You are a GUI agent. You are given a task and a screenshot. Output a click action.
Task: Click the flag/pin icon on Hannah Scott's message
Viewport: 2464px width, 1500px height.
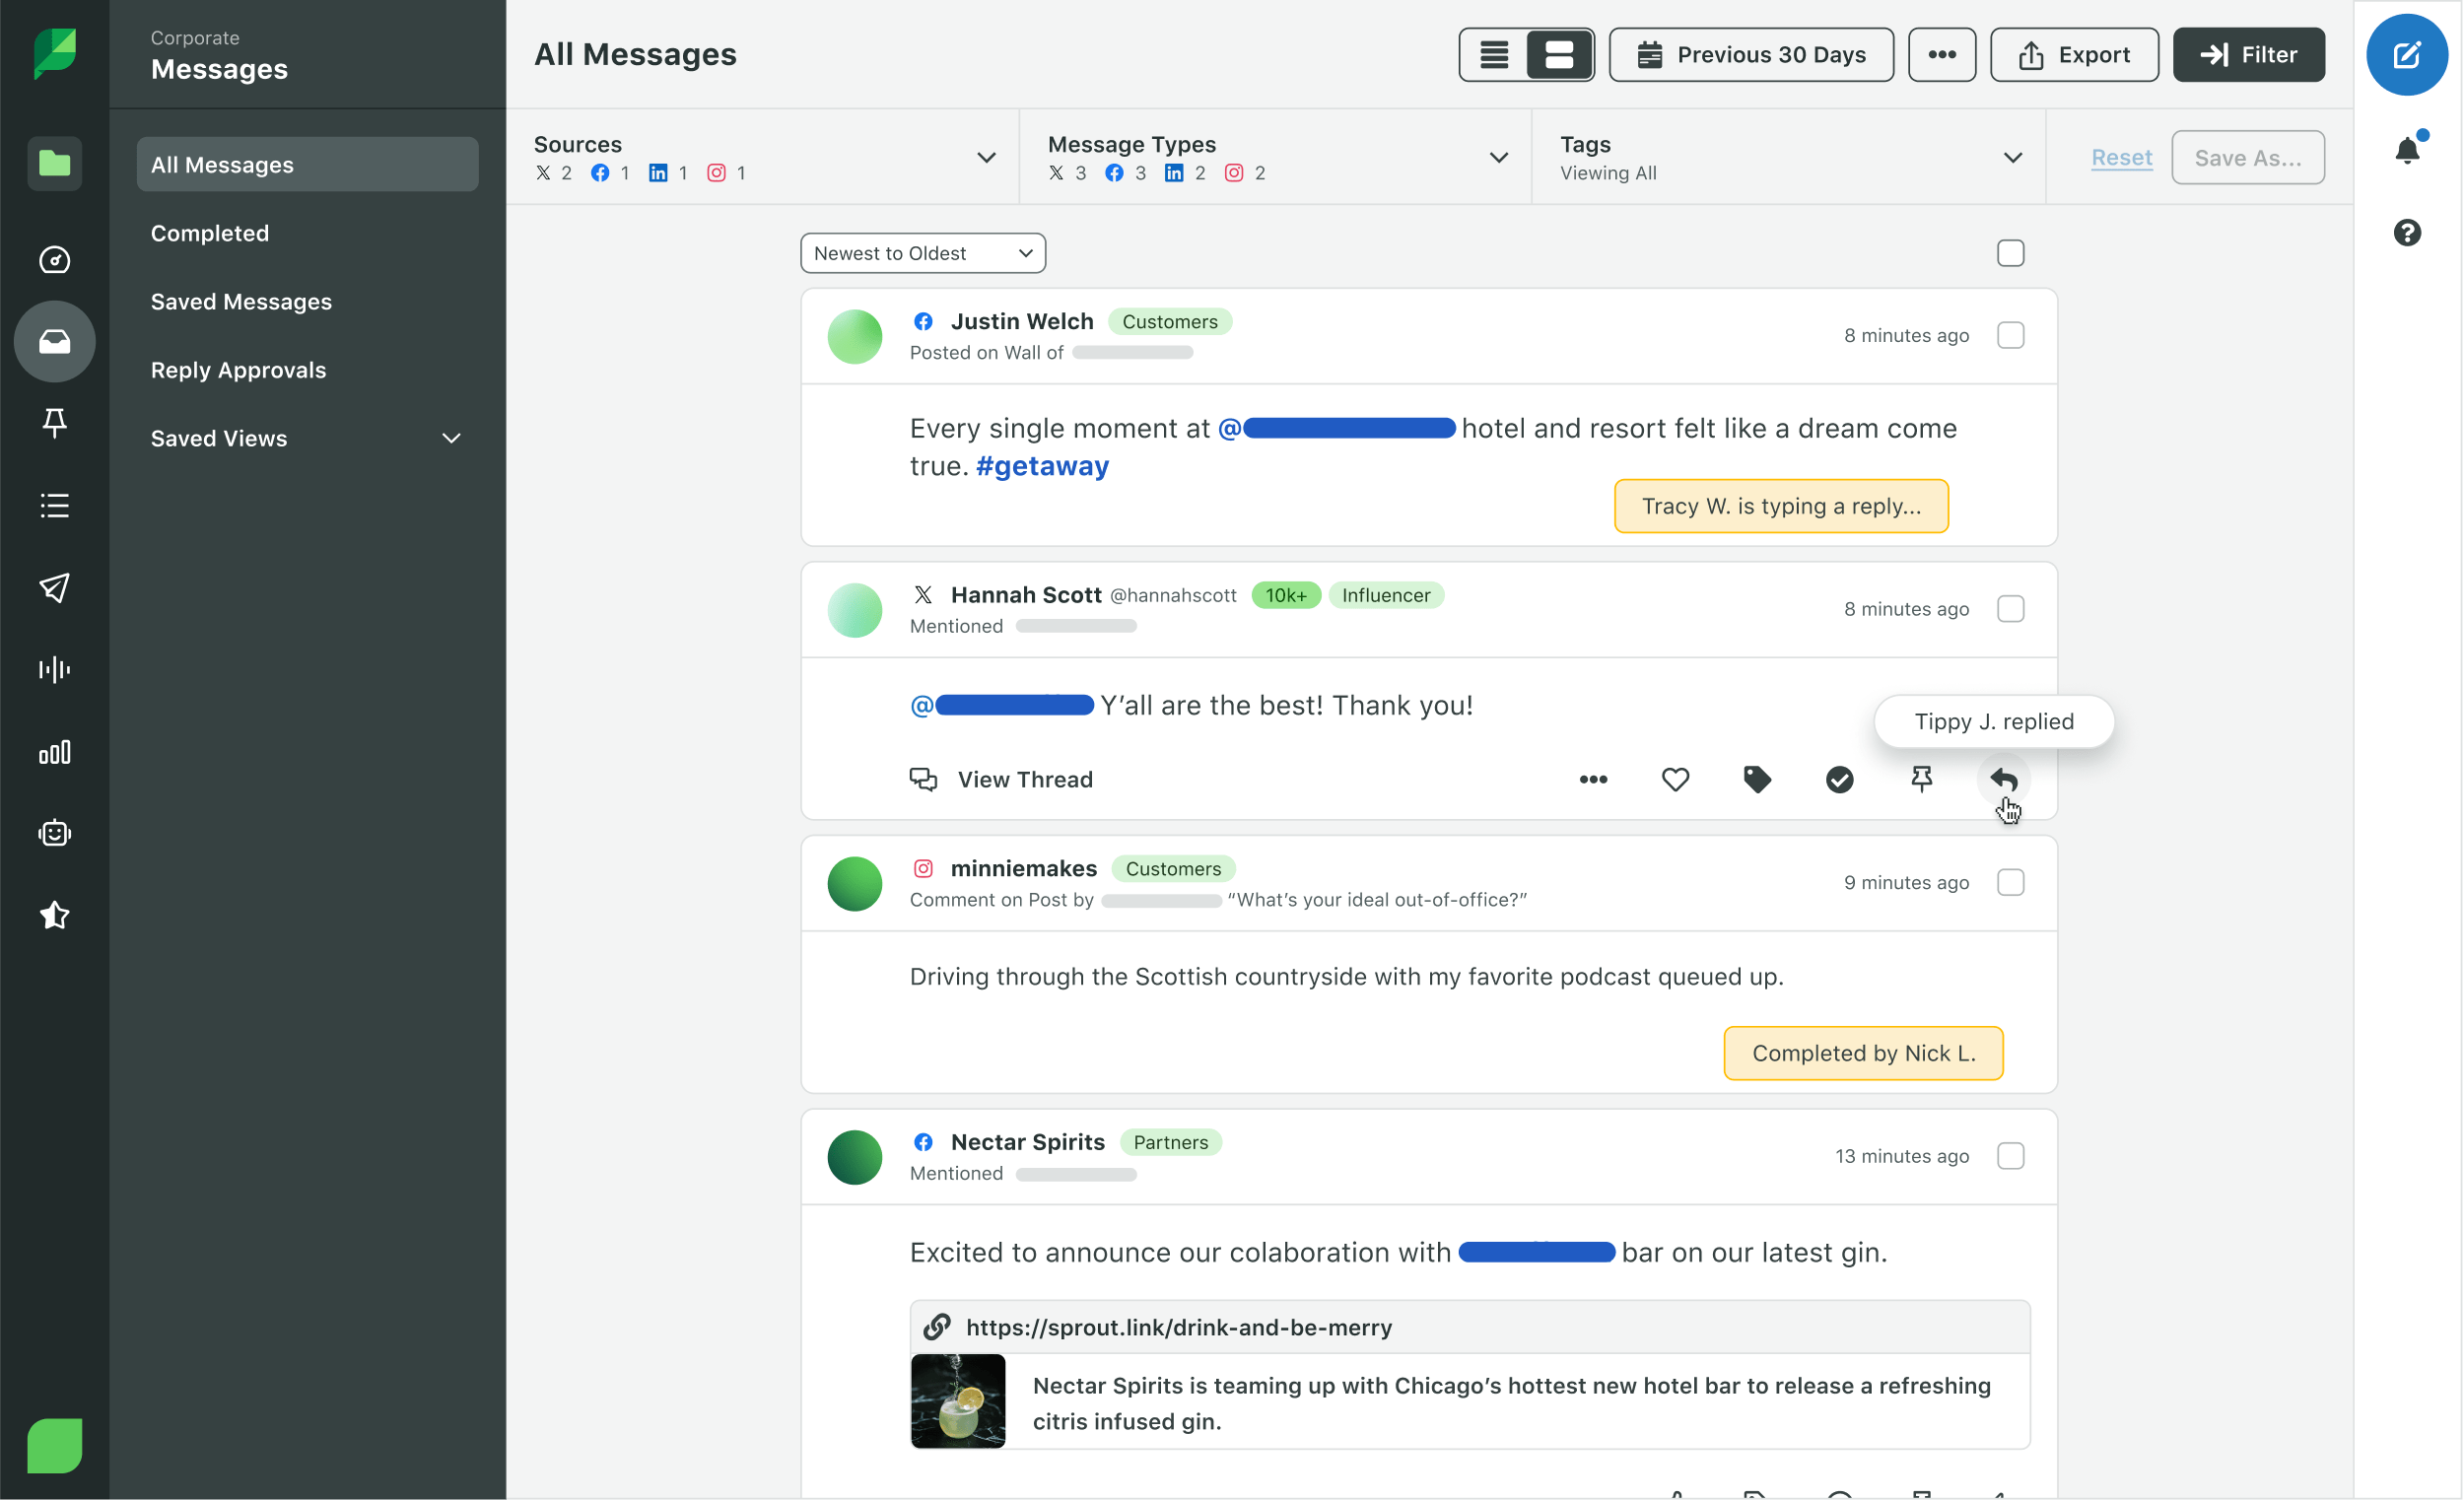tap(1922, 779)
